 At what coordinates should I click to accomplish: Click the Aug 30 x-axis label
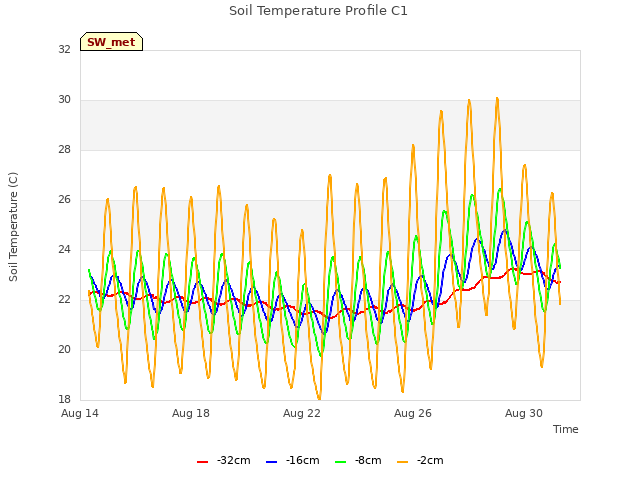click(524, 413)
